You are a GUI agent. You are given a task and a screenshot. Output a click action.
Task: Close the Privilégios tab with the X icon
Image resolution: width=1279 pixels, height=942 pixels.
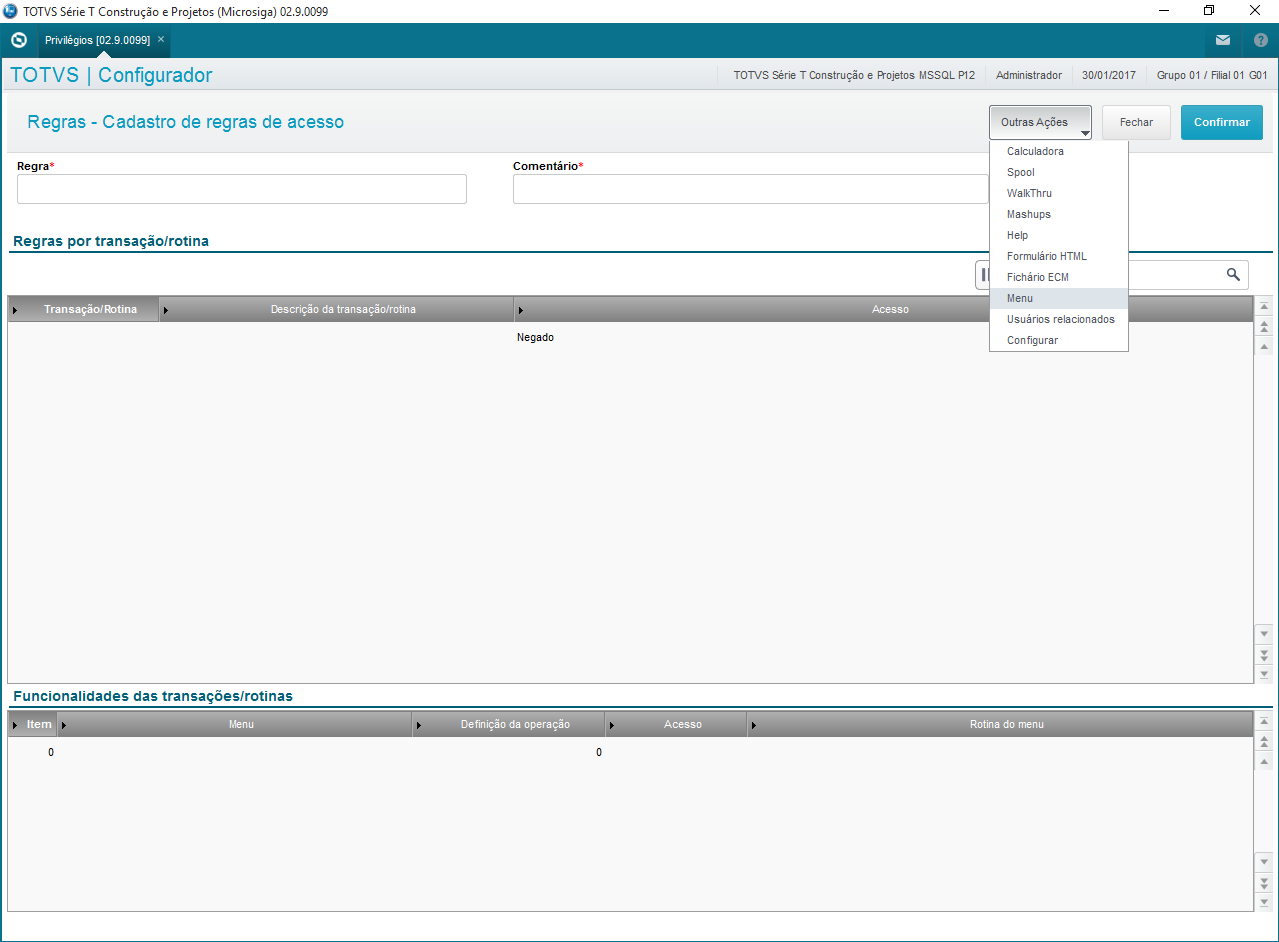click(161, 39)
